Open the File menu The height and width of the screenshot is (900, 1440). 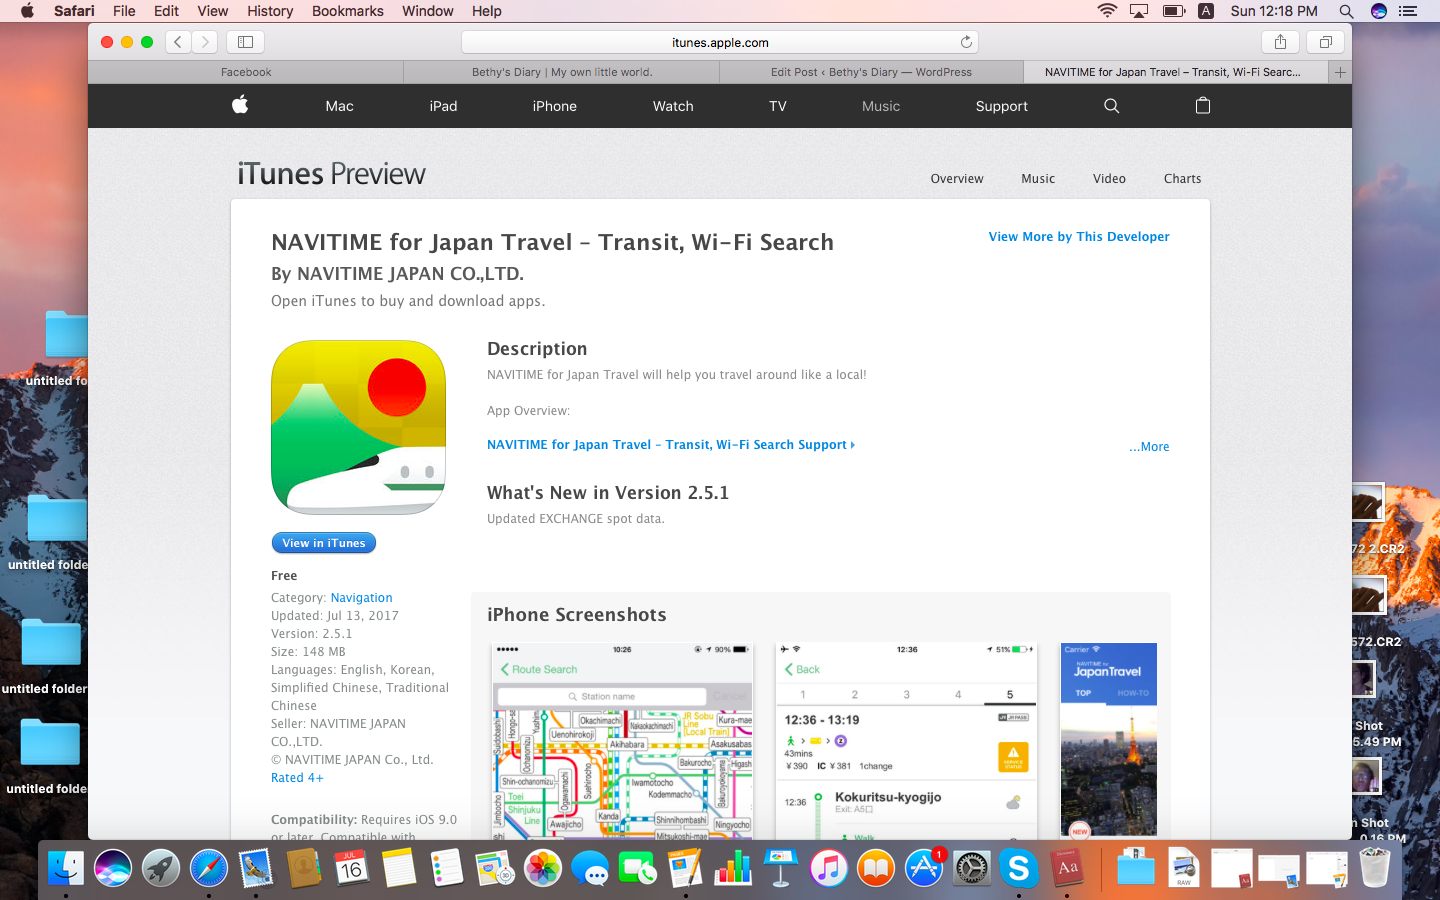[x=124, y=11]
